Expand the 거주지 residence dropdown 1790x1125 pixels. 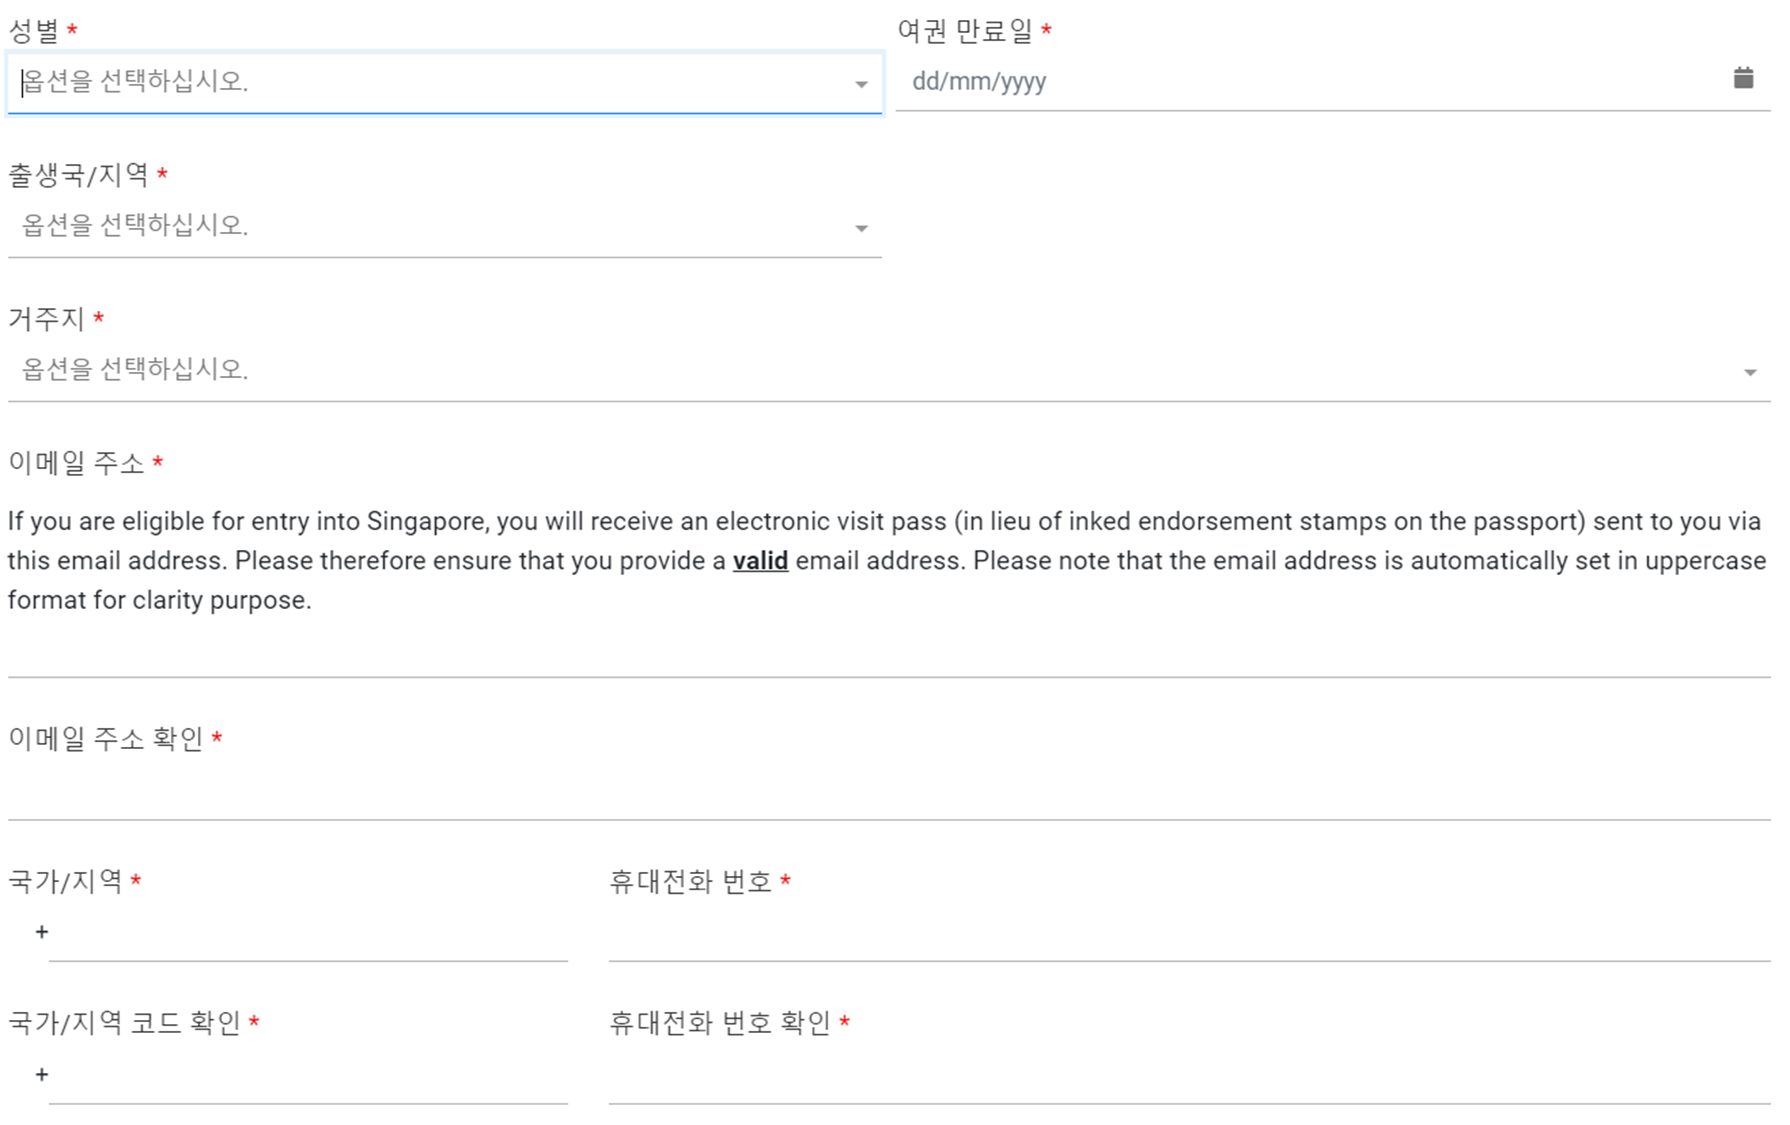880,370
